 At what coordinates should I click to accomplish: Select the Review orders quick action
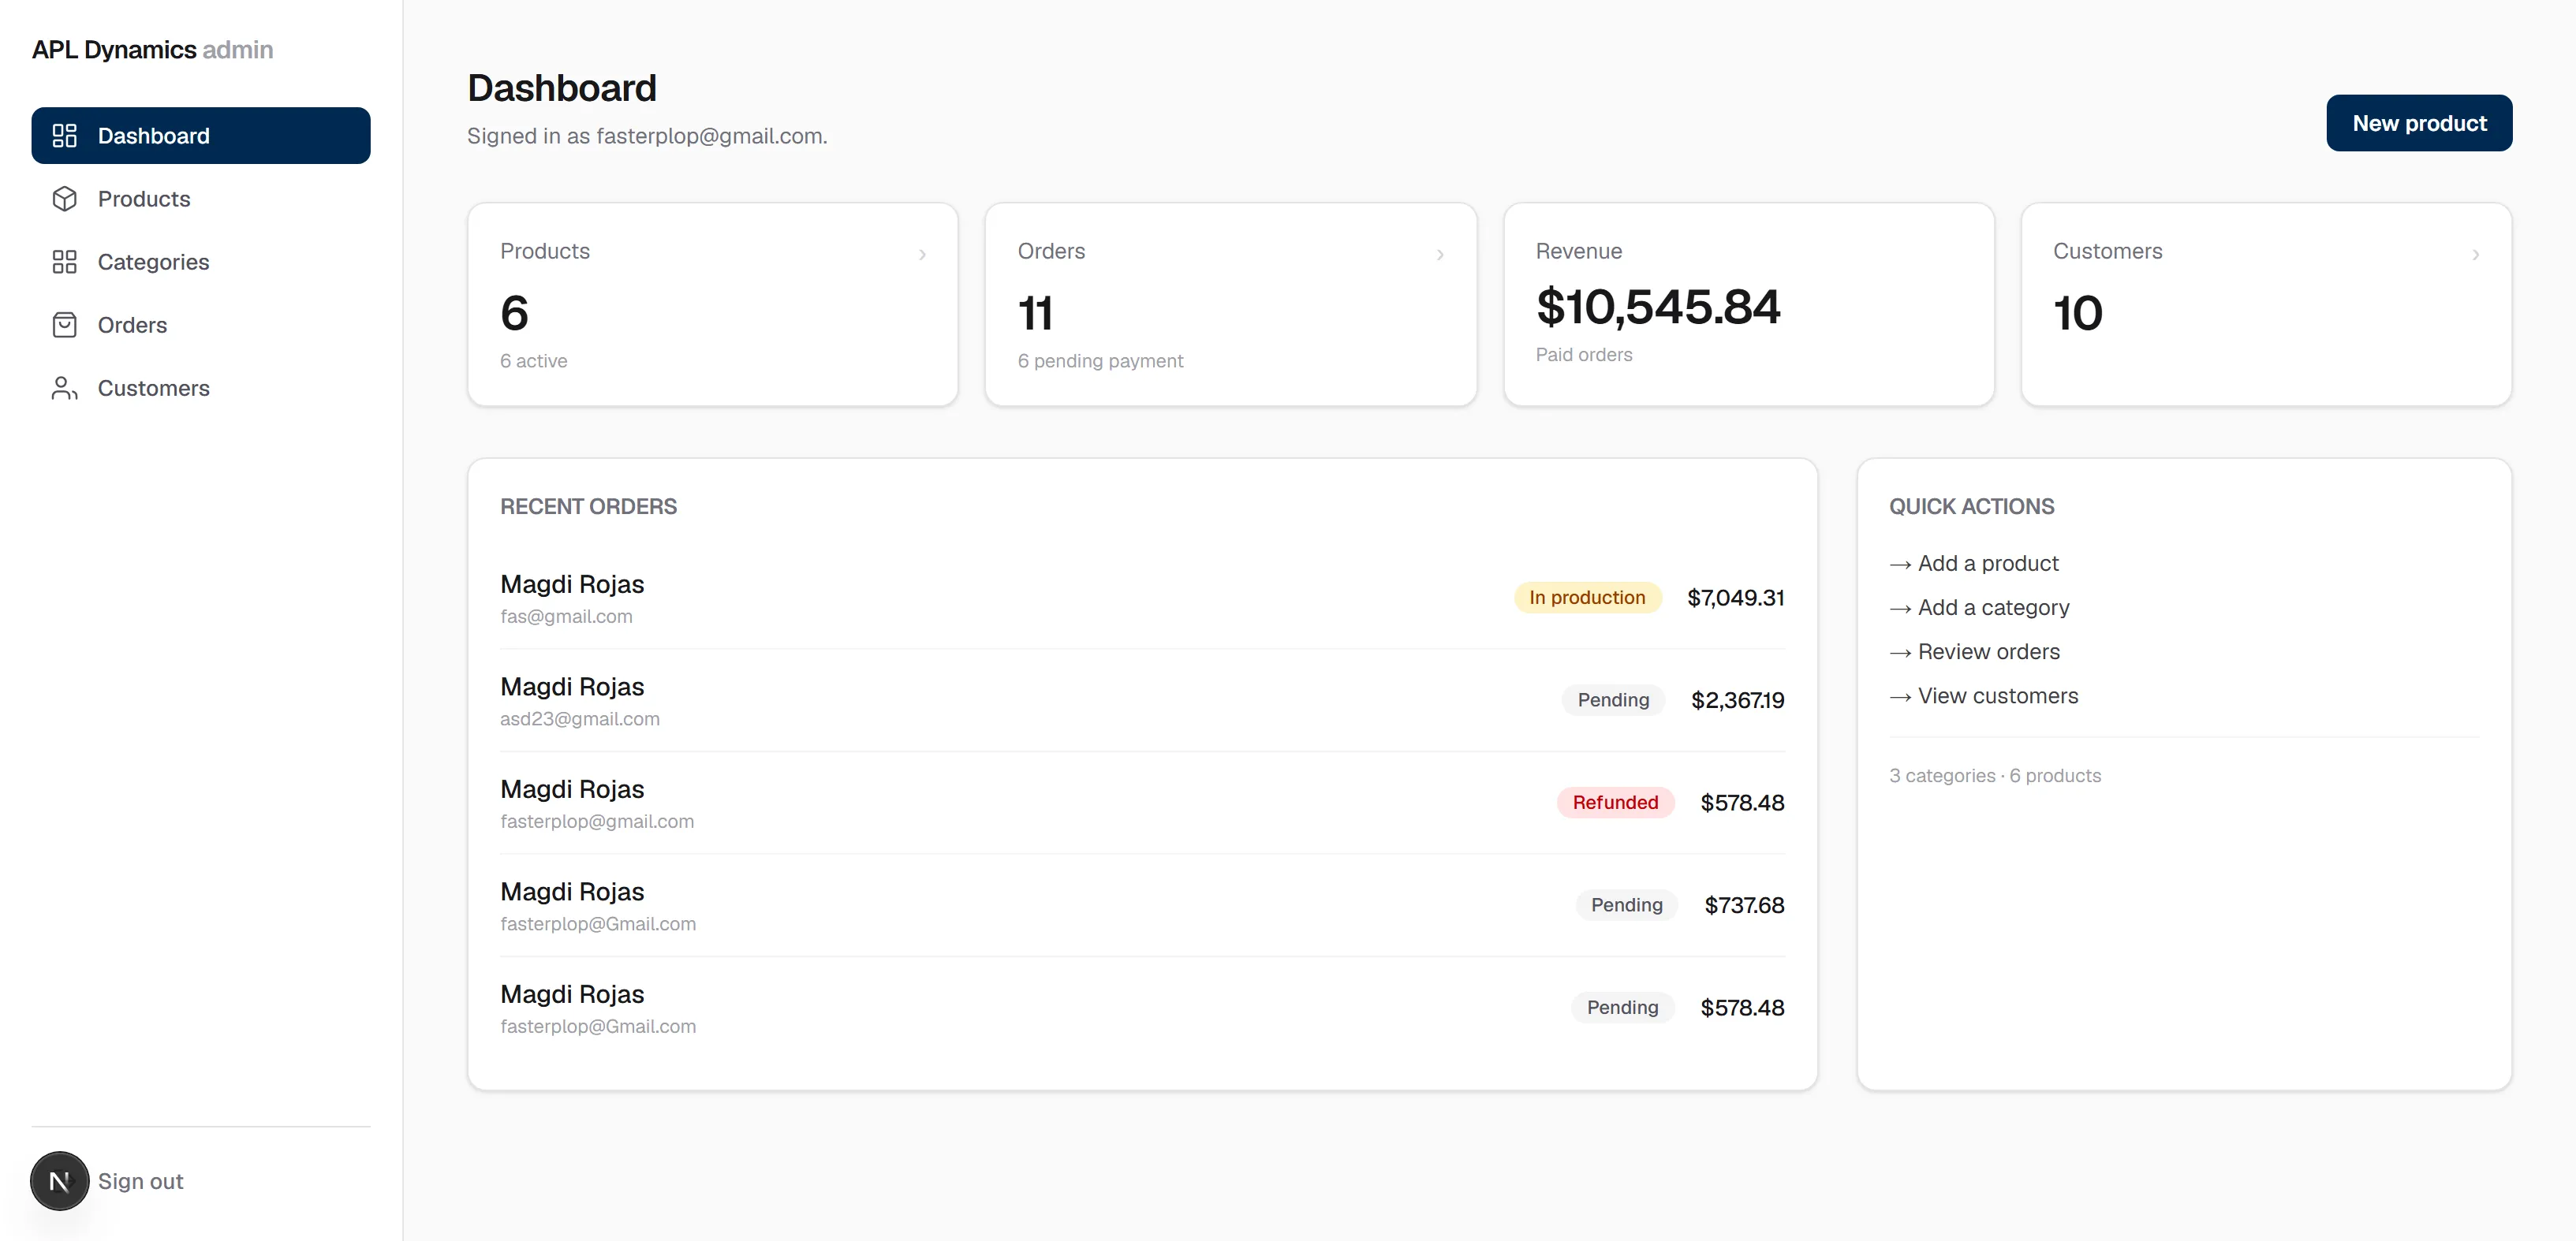click(x=1974, y=652)
